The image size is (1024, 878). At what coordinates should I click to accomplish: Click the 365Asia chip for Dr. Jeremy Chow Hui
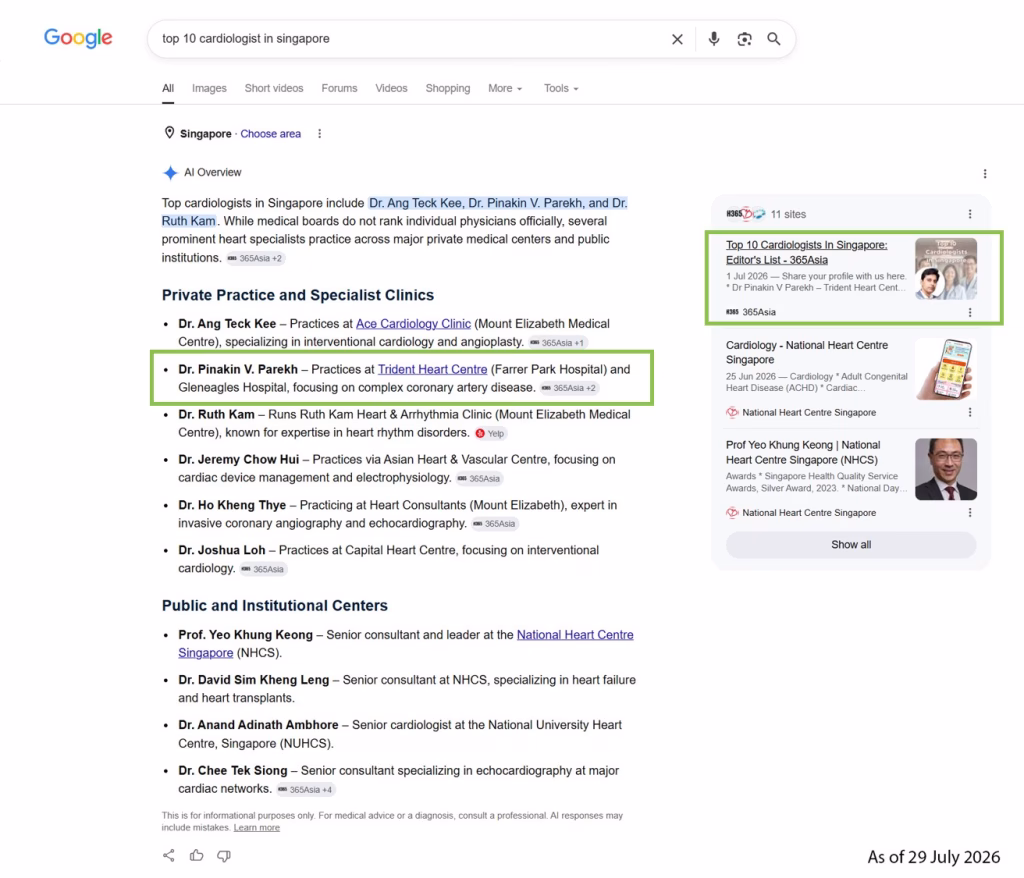point(479,478)
